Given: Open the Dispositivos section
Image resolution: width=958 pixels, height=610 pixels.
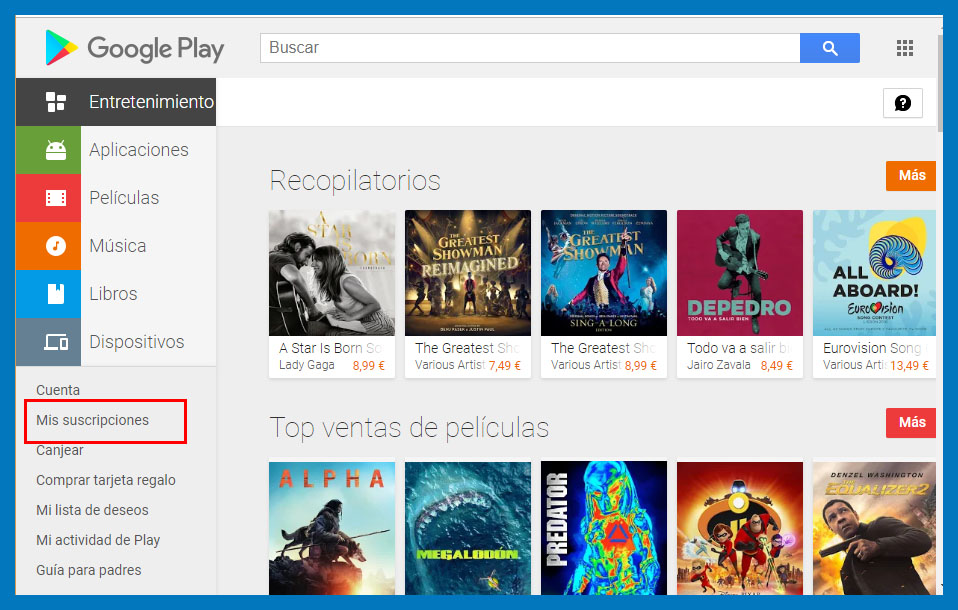Looking at the screenshot, I should (x=137, y=342).
